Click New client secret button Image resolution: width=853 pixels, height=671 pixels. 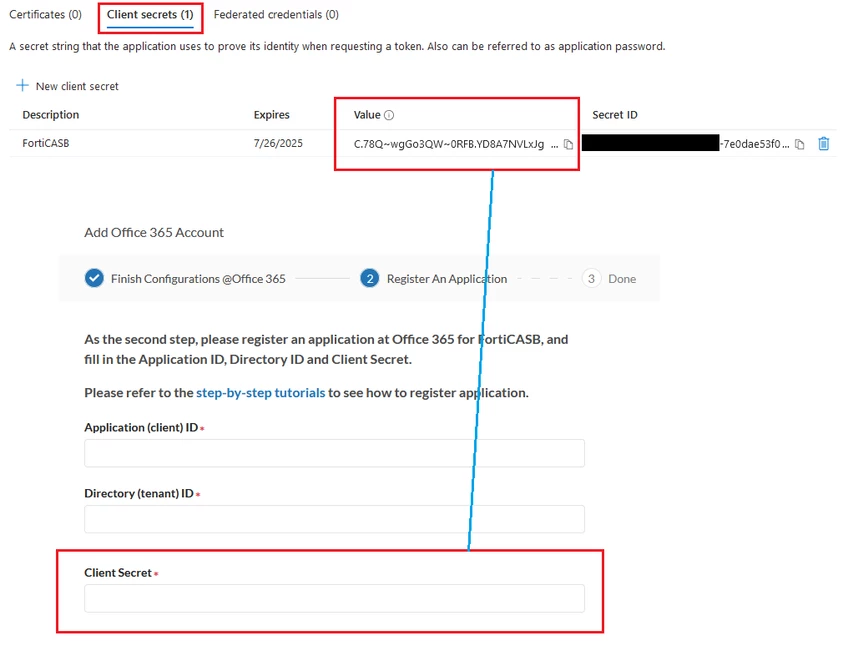click(67, 86)
